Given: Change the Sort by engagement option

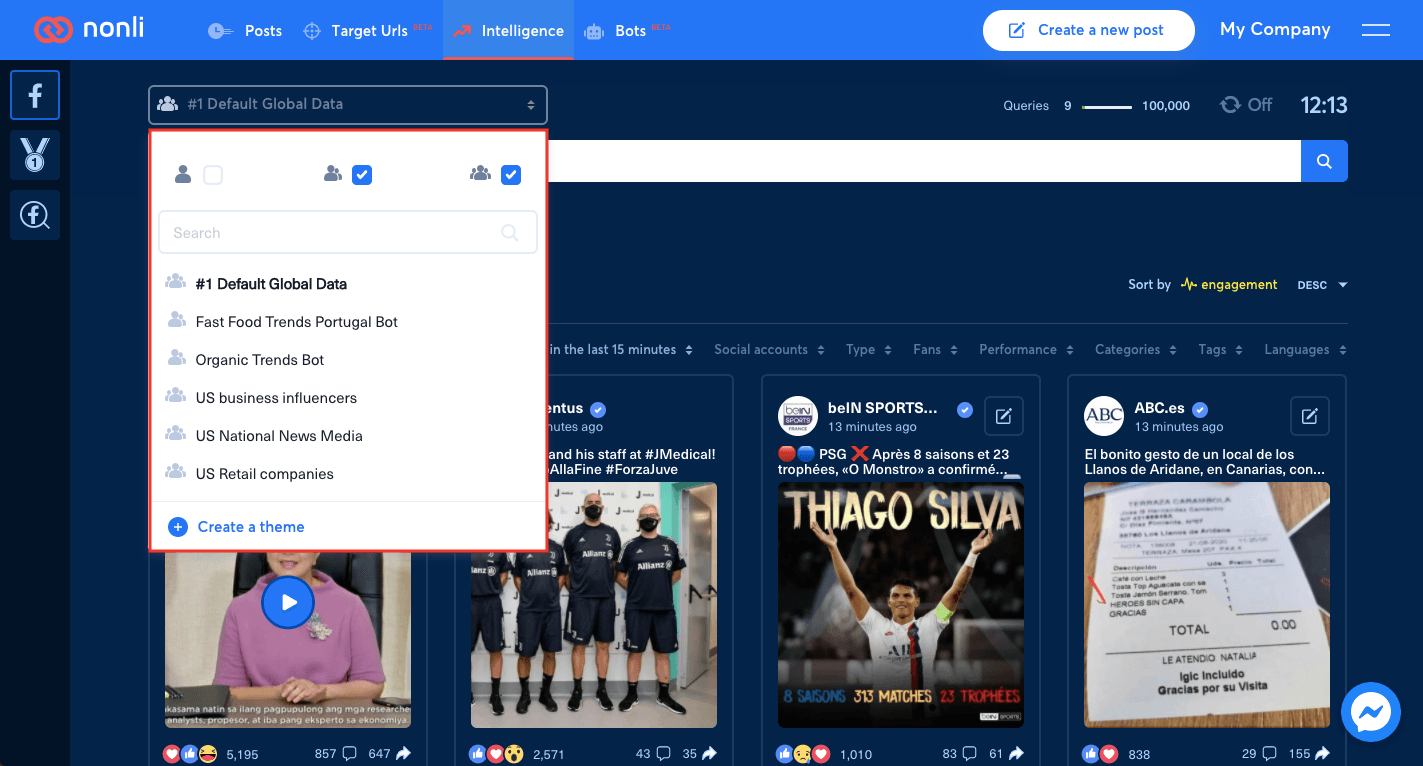Looking at the screenshot, I should pos(1229,285).
